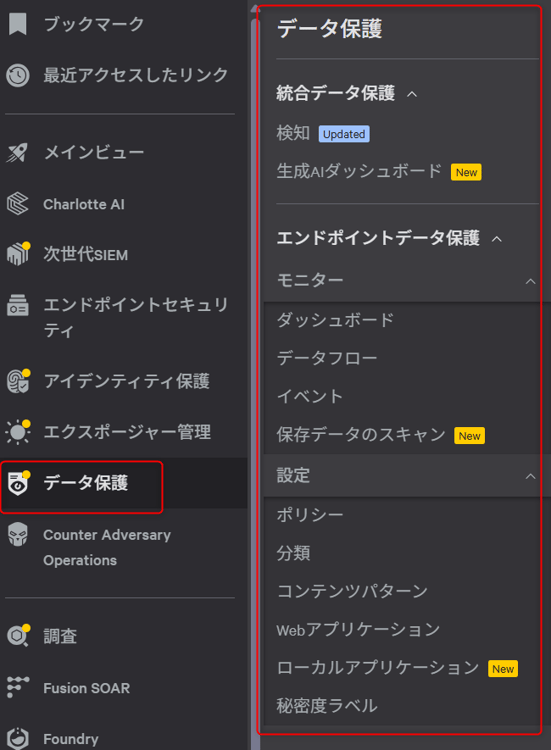
Task: Click the 統合データ保護 heading
Action: click(x=335, y=93)
